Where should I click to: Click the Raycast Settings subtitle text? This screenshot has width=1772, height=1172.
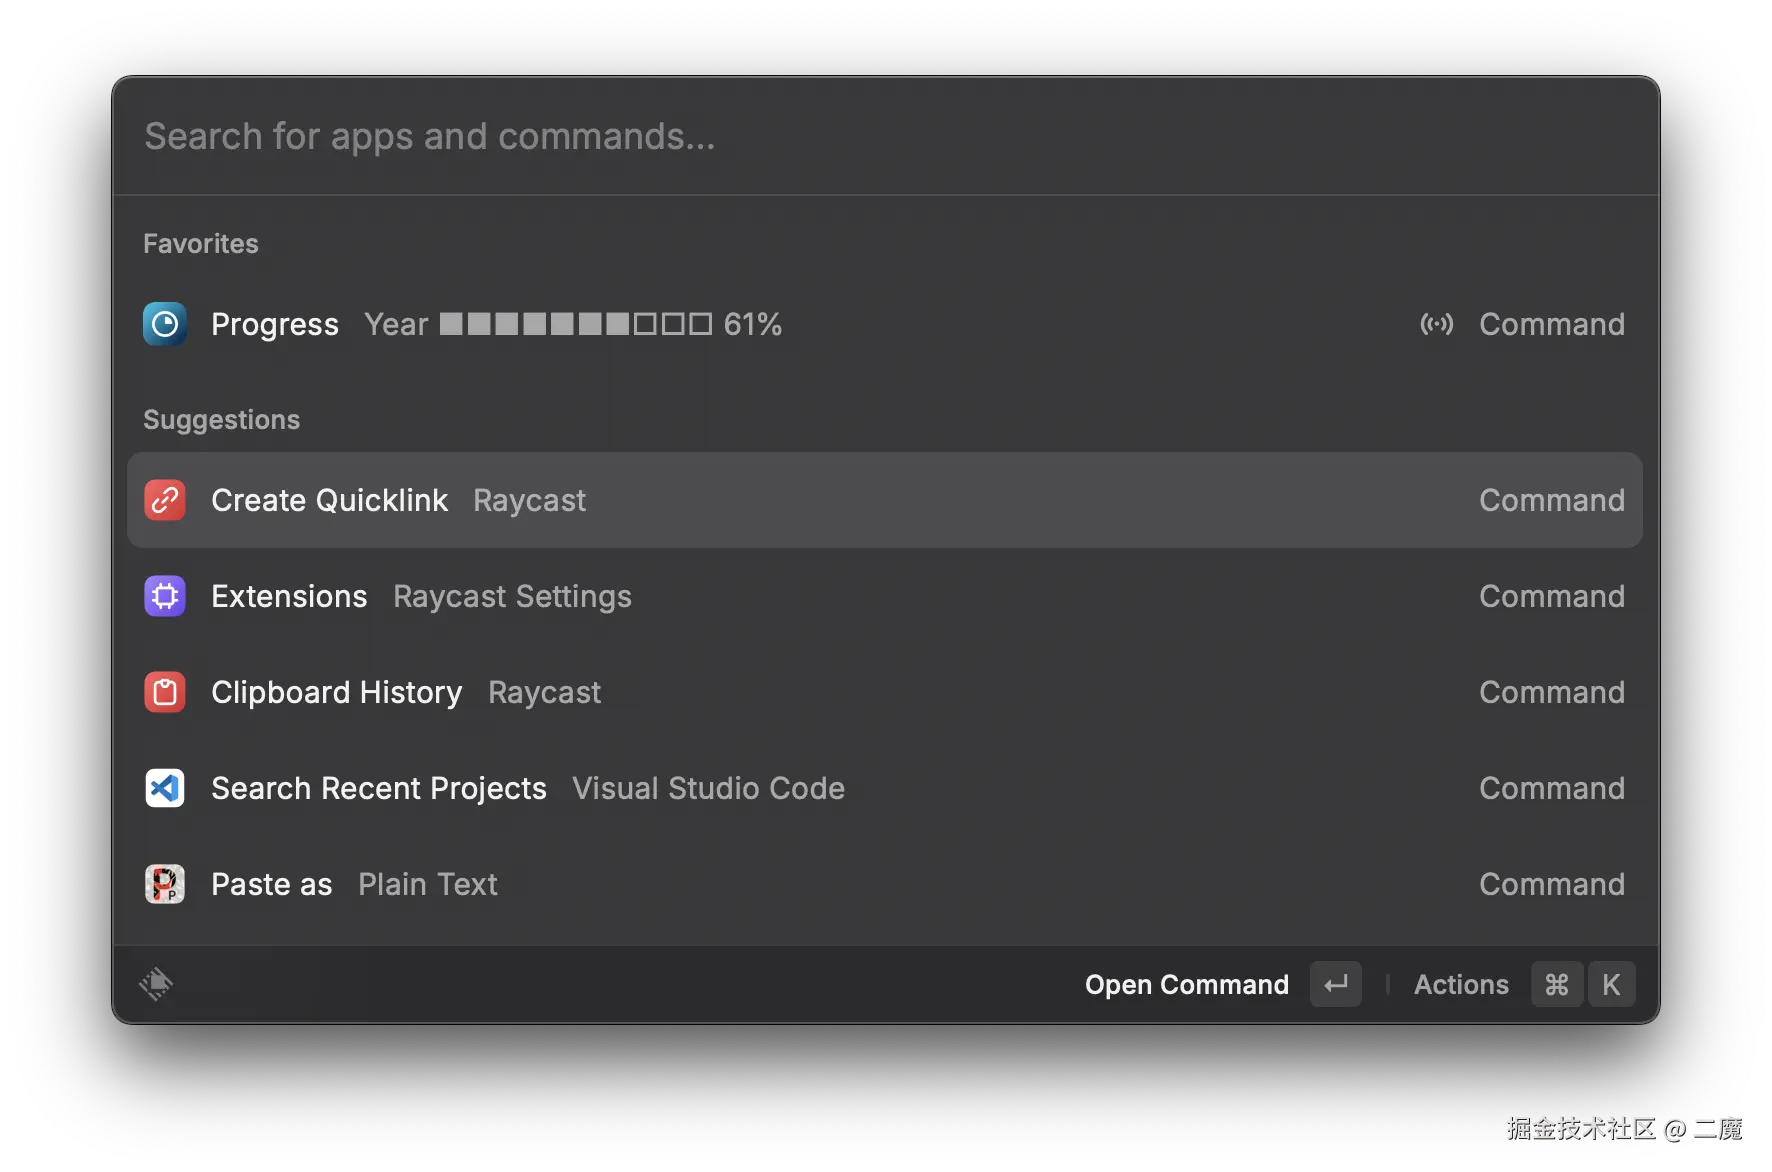click(512, 597)
